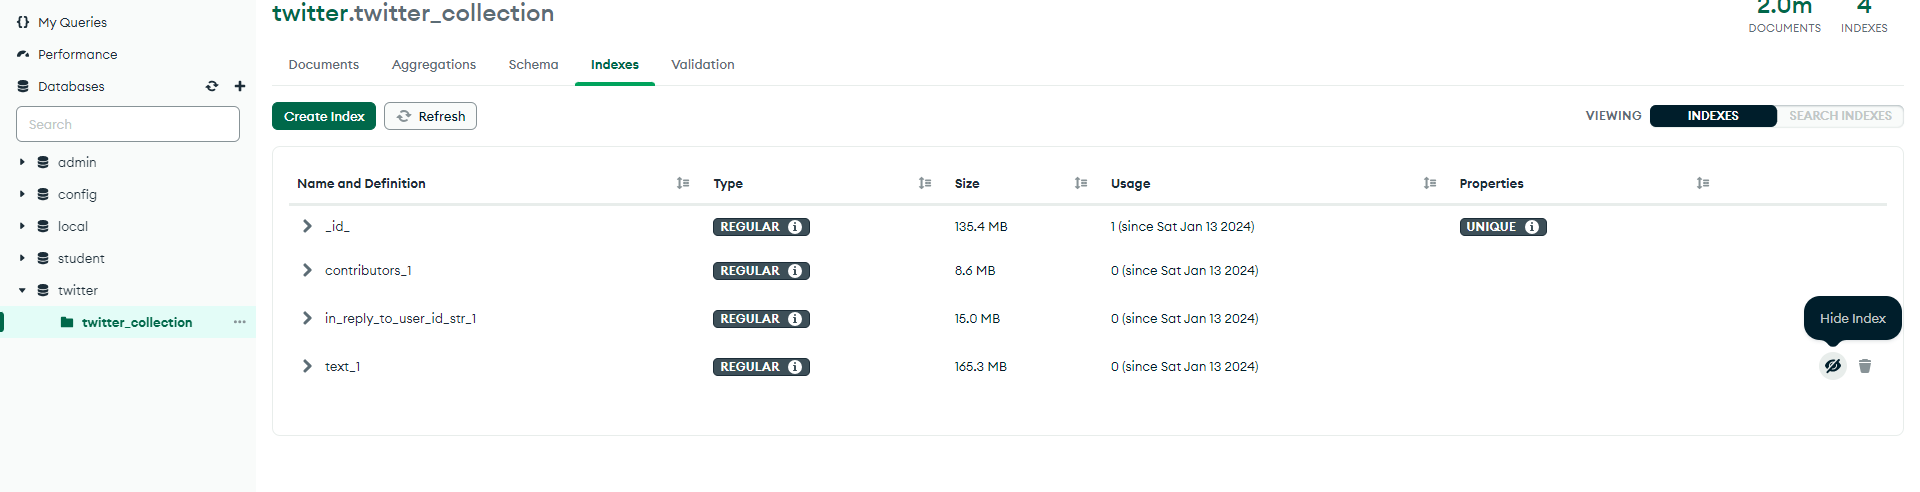Focus the database Search input field
Image resolution: width=1920 pixels, height=492 pixels.
coord(128,124)
